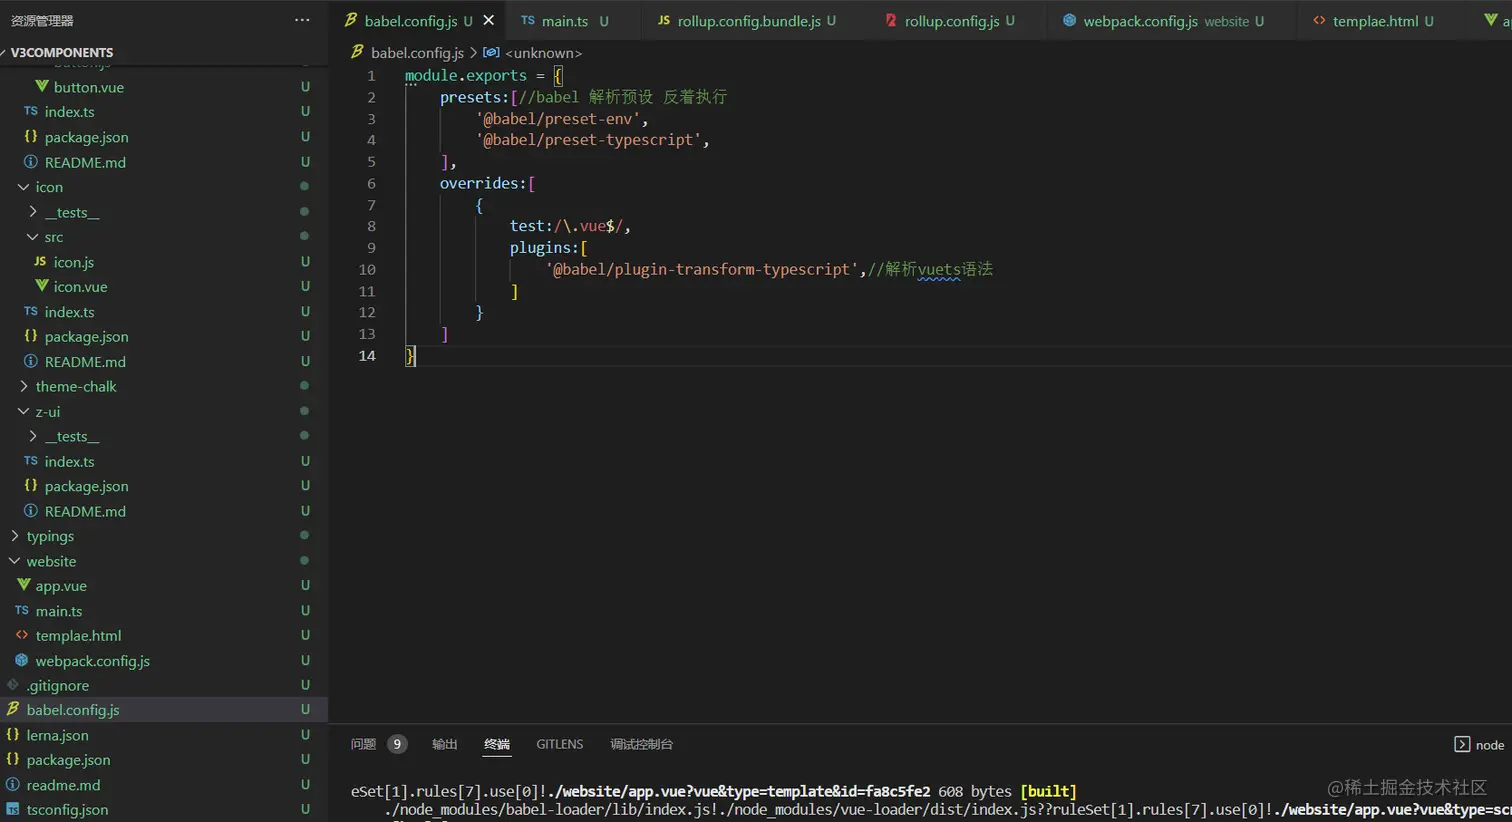Screen dimensions: 1512x822
Task: Click the node terminal icon in panel
Action: click(1461, 744)
